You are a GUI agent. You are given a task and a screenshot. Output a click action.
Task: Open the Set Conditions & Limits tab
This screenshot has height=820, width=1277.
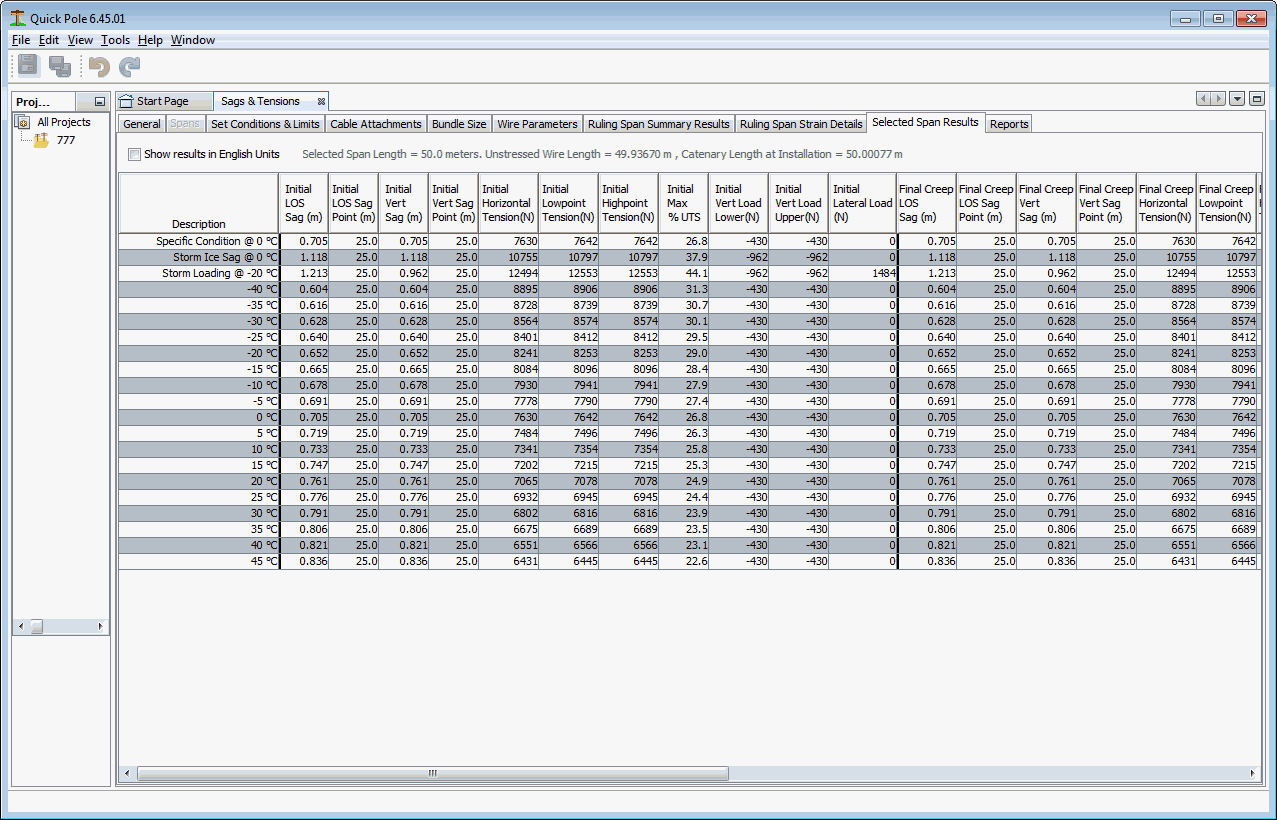(265, 124)
